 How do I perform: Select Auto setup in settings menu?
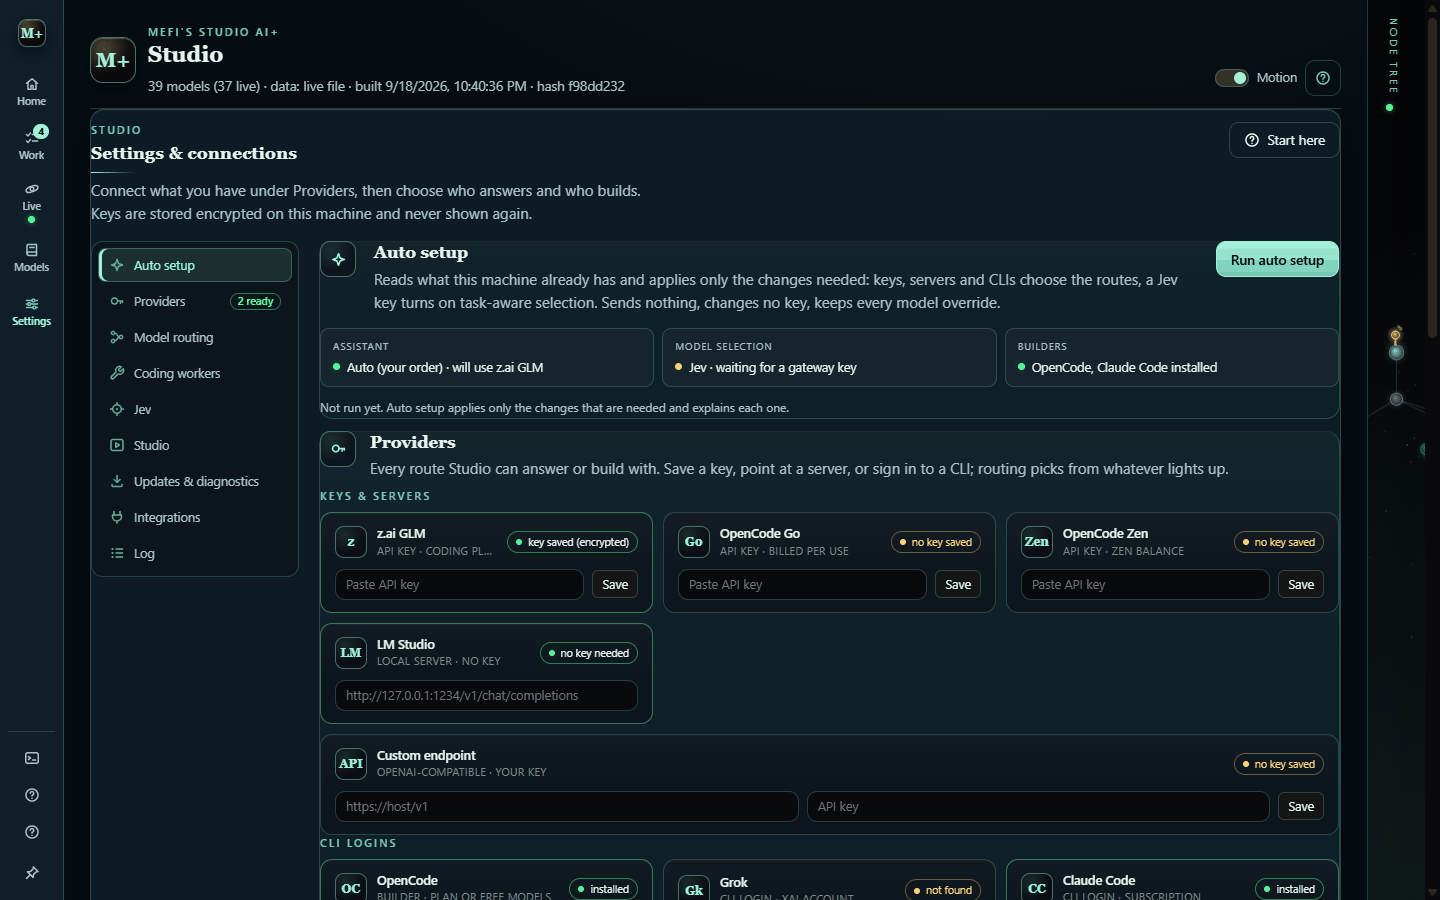tap(195, 265)
